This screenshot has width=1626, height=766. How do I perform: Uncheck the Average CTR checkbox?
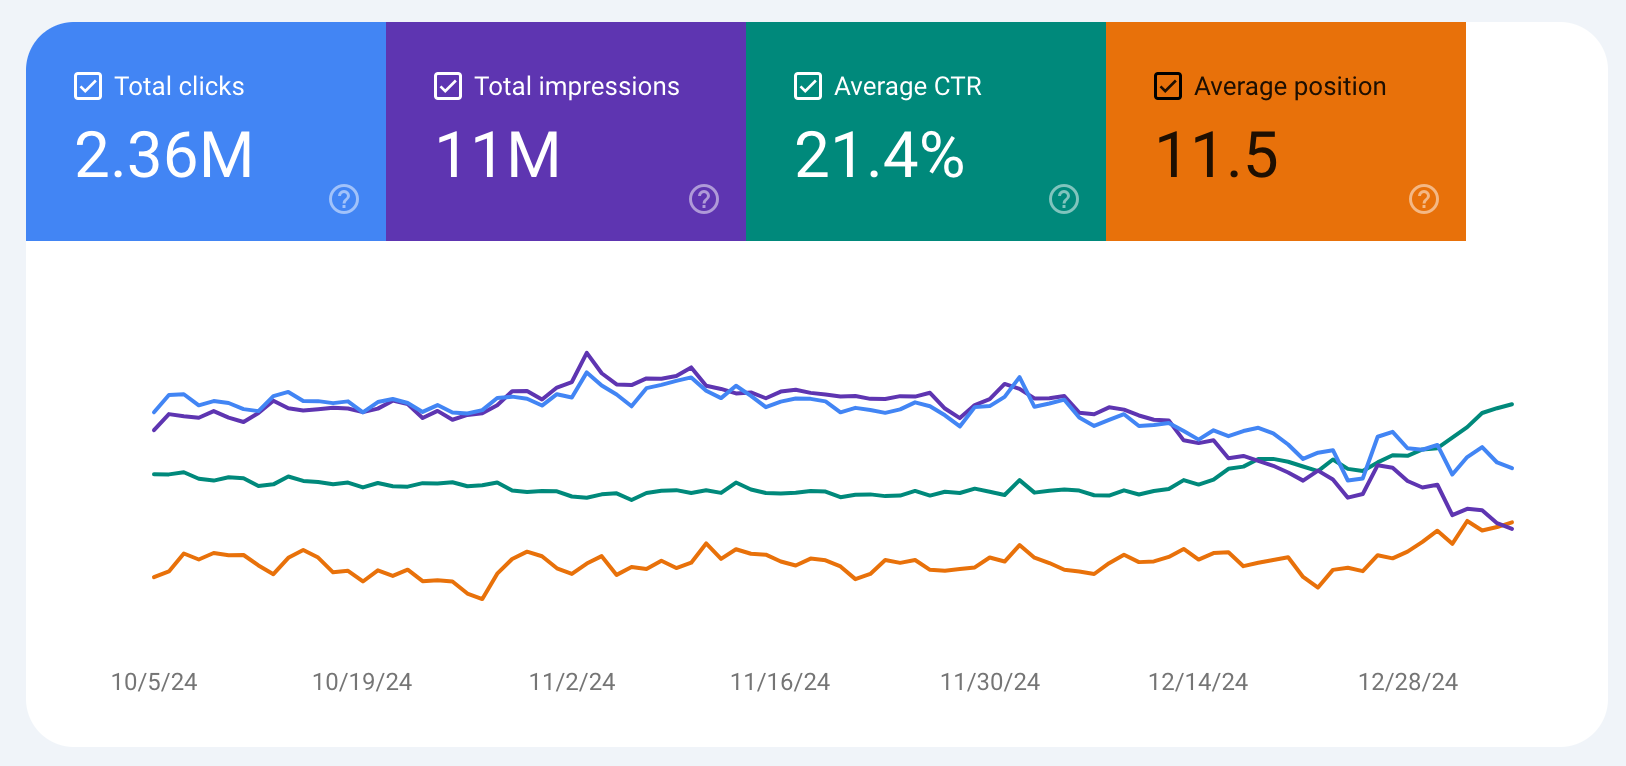808,86
